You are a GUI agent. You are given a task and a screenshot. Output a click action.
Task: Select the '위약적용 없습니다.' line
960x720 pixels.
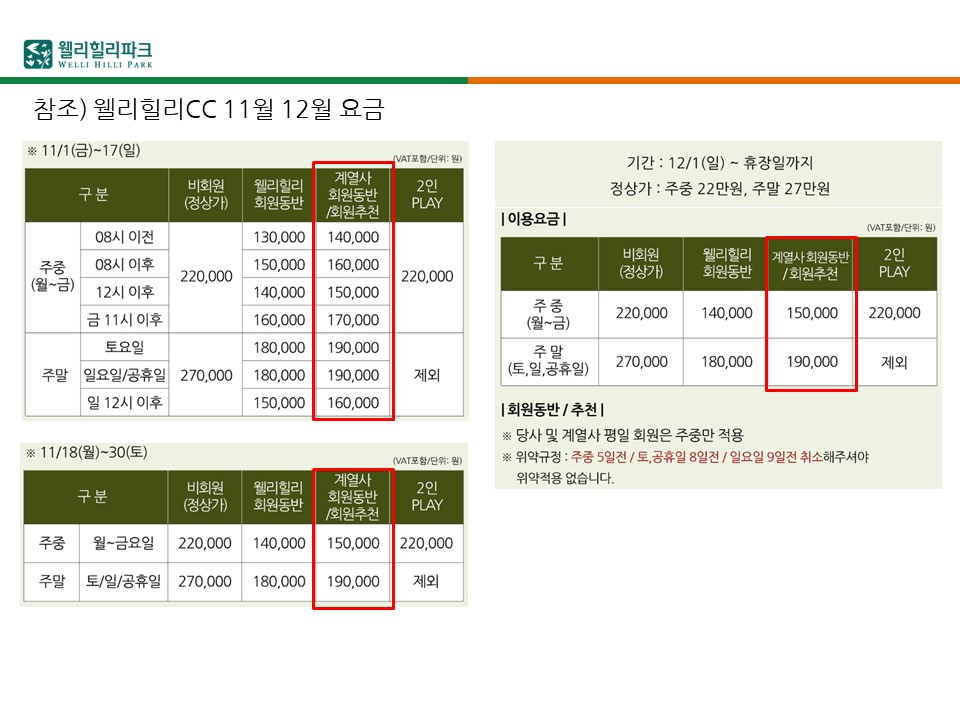564,478
